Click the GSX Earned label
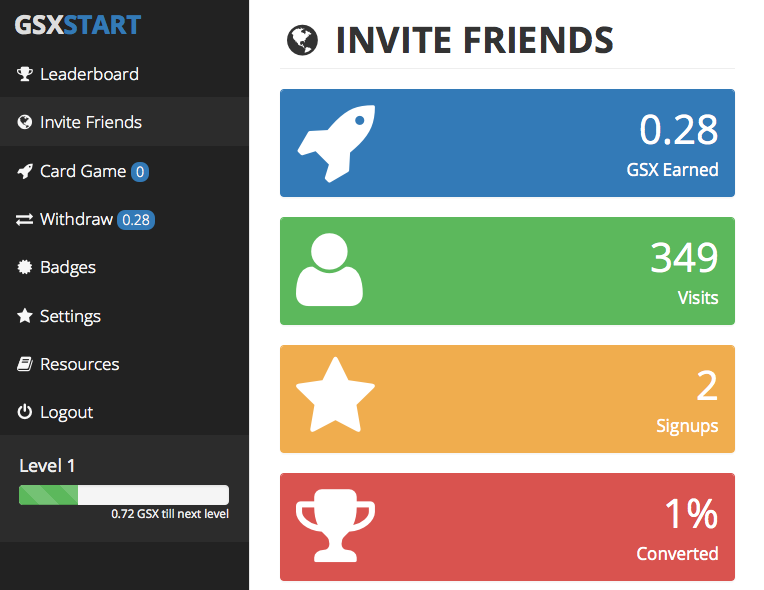The width and height of the screenshot is (764, 590). coord(672,170)
